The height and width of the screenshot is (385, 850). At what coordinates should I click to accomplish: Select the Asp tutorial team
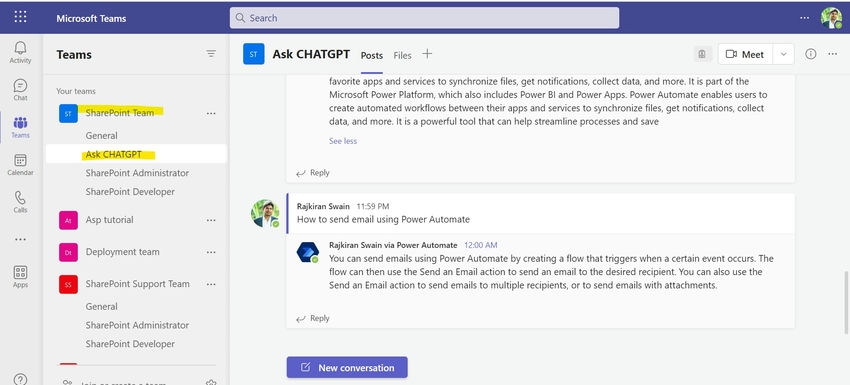tap(110, 220)
